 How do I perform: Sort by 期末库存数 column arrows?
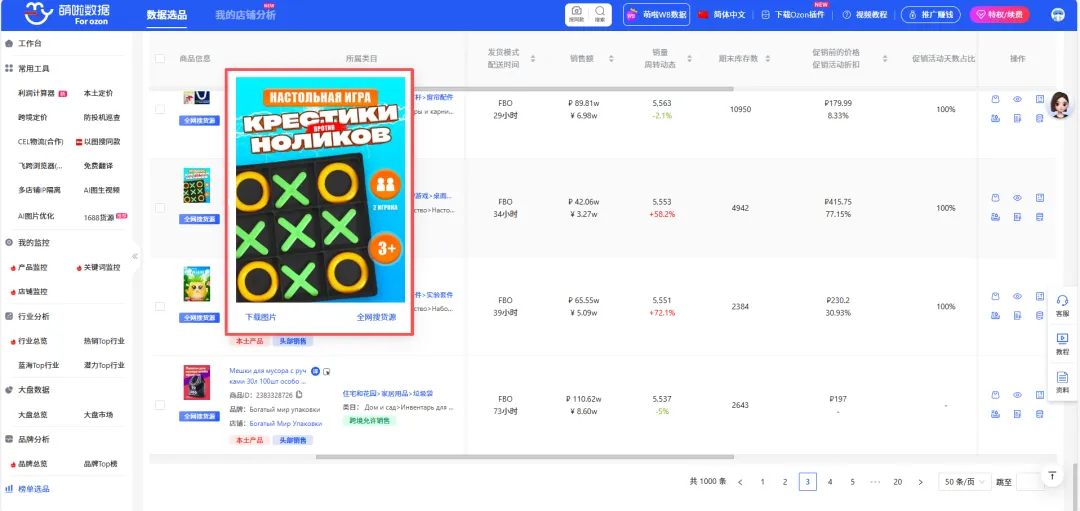pos(767,59)
